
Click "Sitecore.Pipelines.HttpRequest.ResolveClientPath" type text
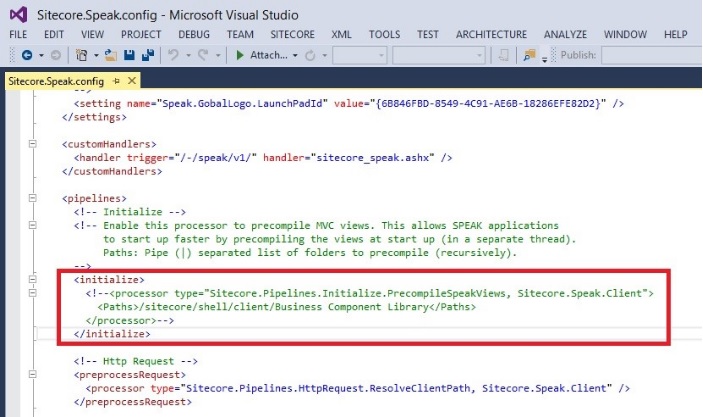[x=328, y=388]
